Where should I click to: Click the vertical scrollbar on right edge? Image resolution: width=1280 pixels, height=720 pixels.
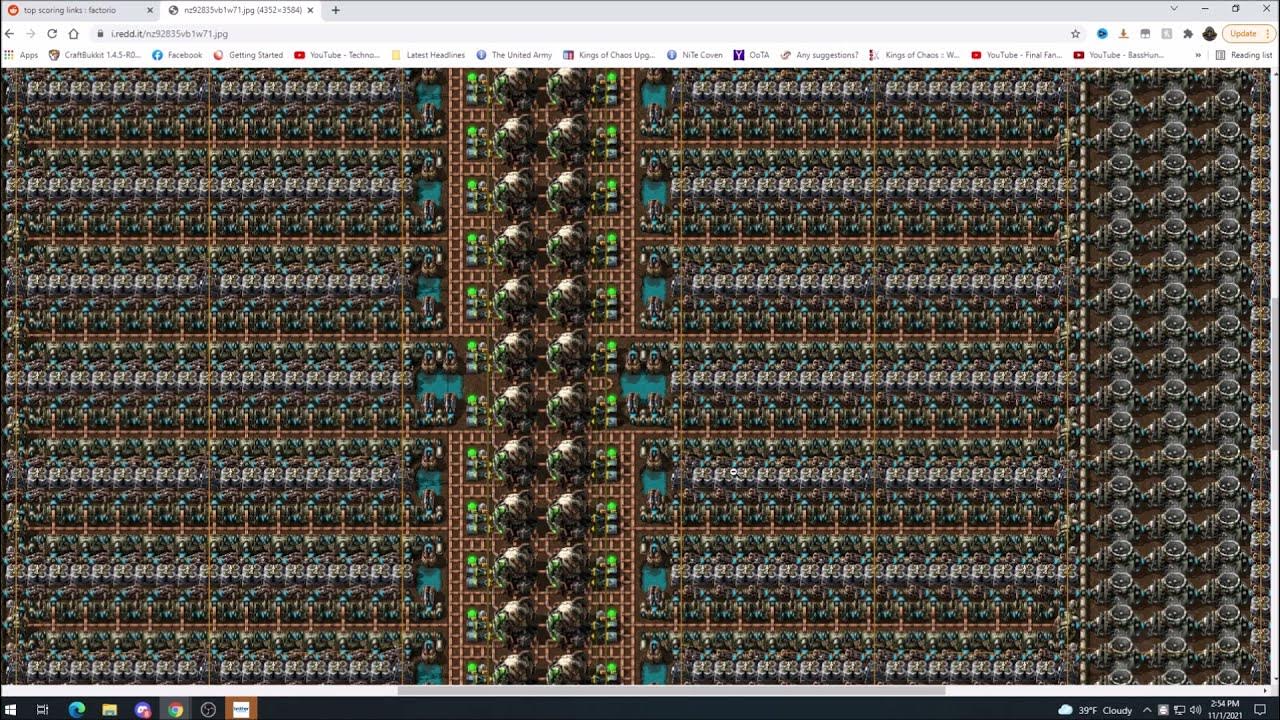click(1275, 376)
